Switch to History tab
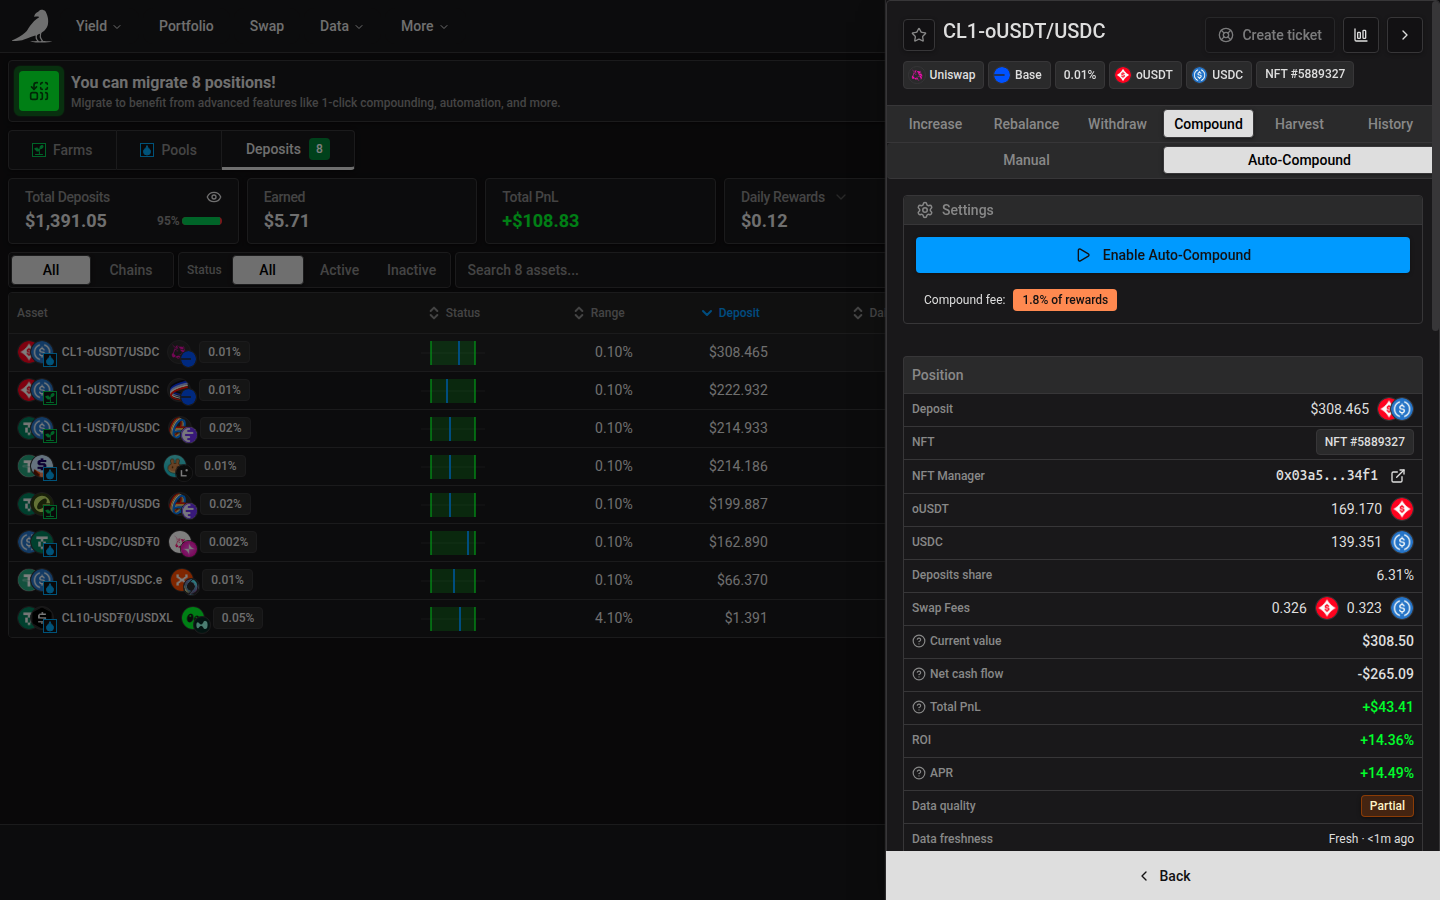The height and width of the screenshot is (900, 1440). tap(1390, 124)
